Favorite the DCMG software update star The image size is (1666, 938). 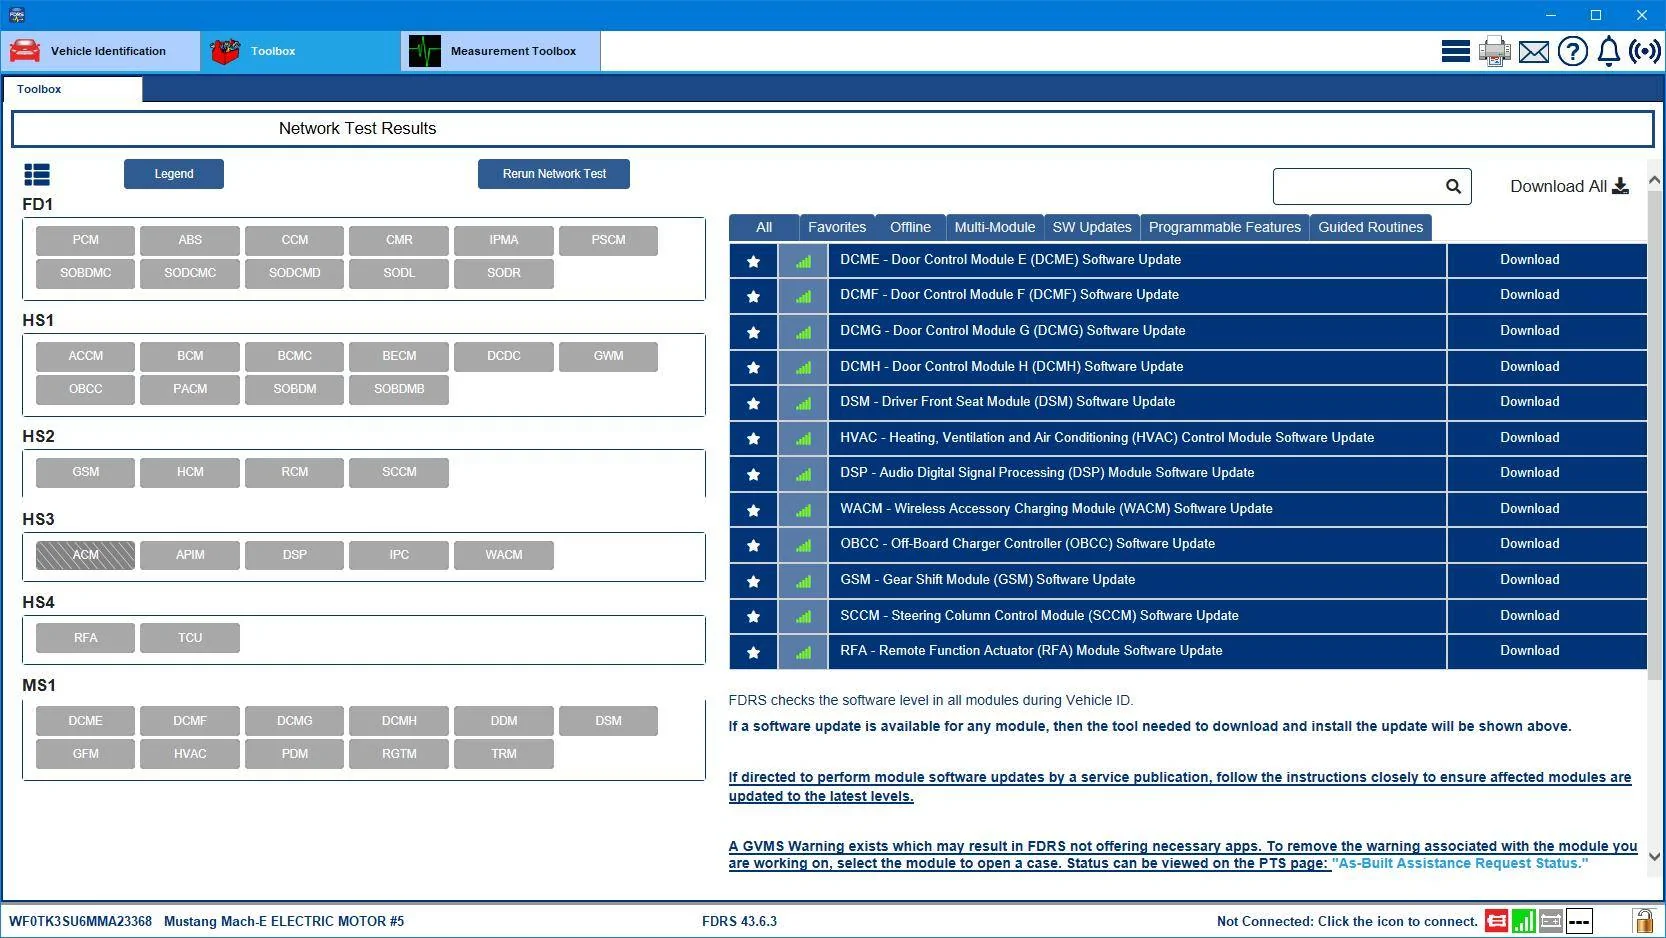click(x=754, y=332)
